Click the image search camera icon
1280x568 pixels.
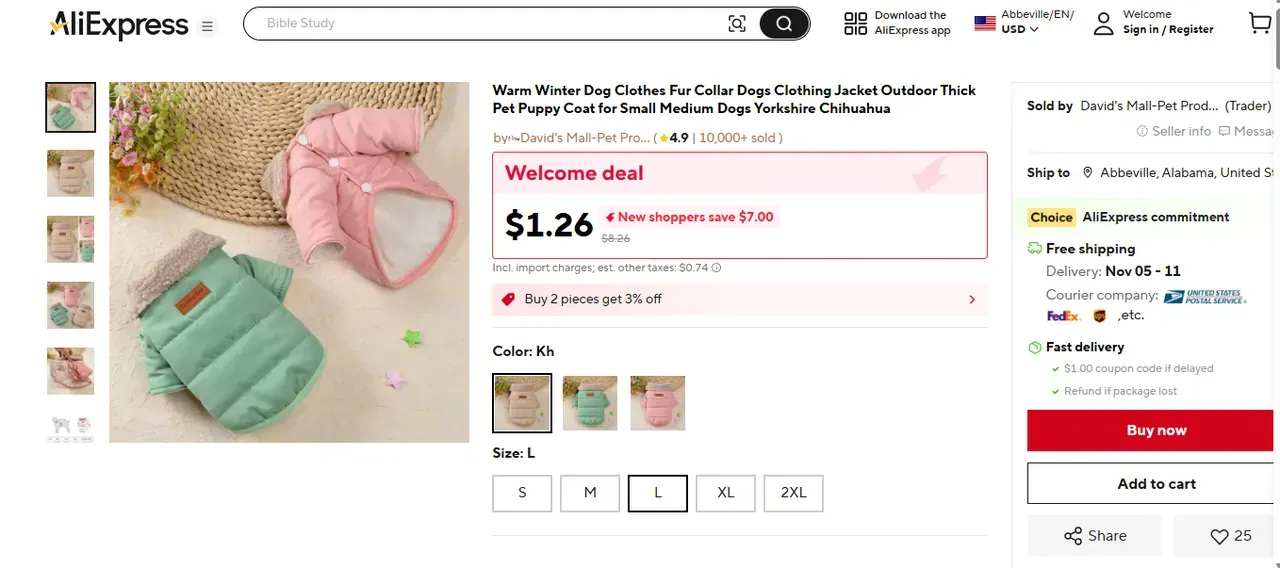pyautogui.click(x=737, y=24)
